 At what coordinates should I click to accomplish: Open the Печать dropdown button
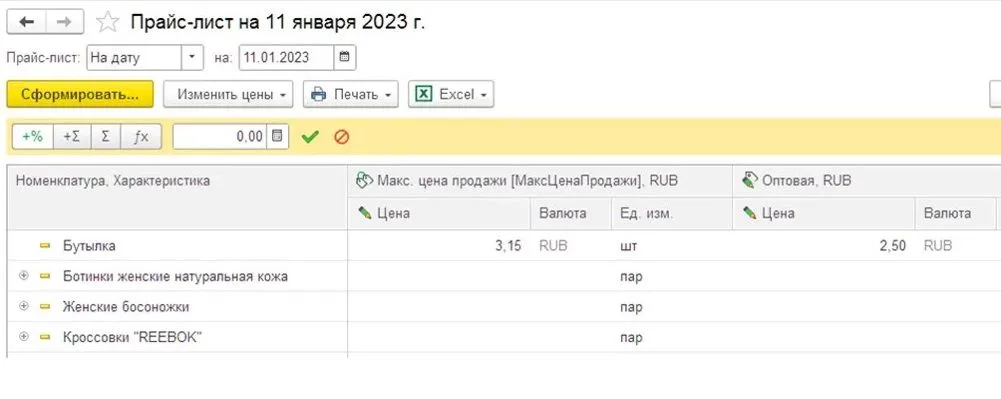click(x=350, y=94)
